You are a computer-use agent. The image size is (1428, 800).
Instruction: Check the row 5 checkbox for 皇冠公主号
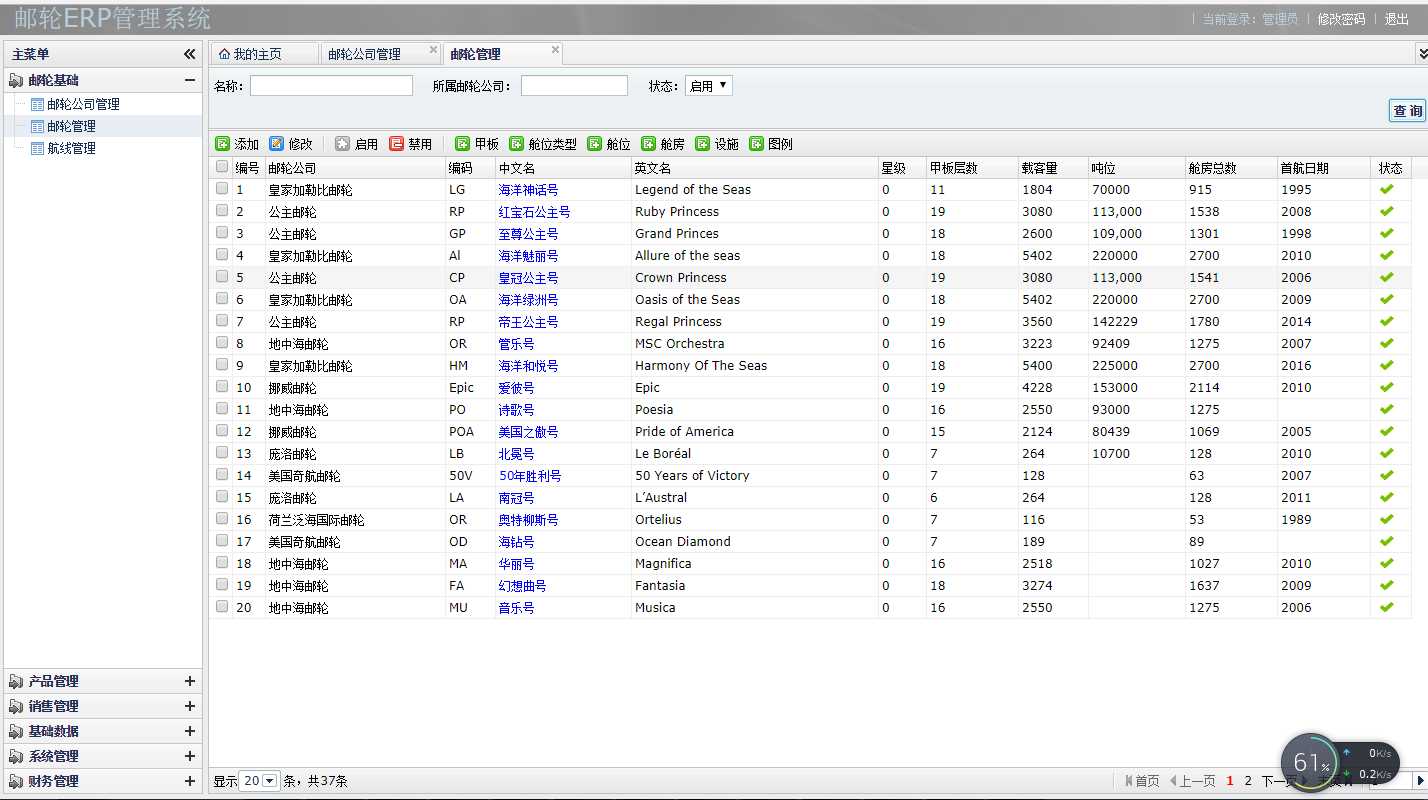222,276
